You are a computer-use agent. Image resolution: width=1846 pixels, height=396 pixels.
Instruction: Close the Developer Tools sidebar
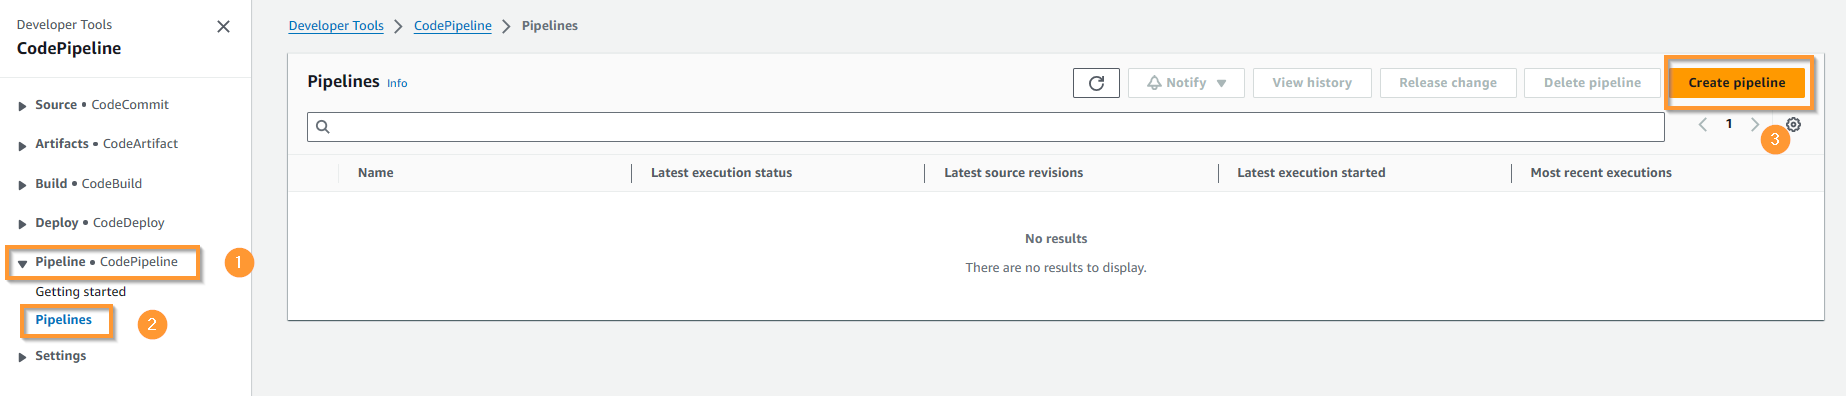pyautogui.click(x=223, y=27)
